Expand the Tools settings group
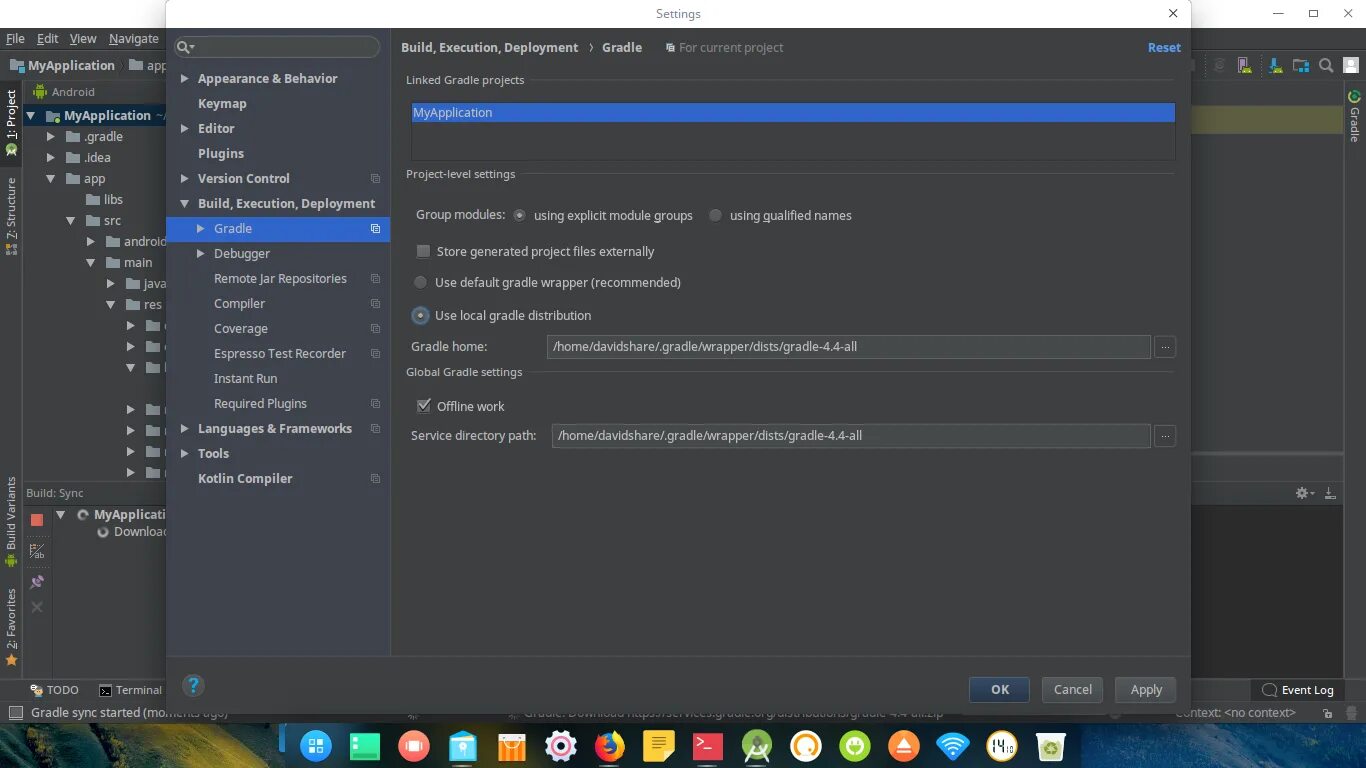Viewport: 1366px width, 768px height. 184,453
